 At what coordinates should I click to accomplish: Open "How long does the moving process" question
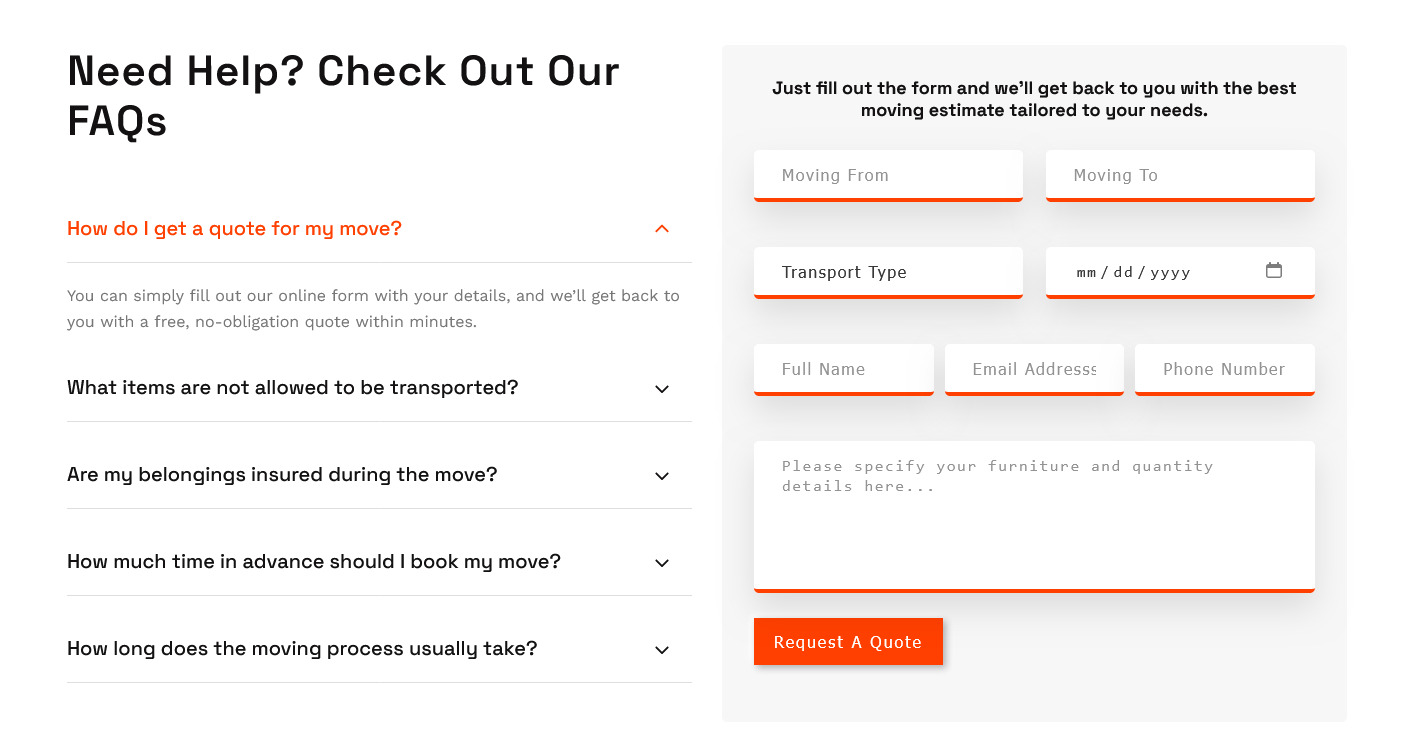coord(302,649)
